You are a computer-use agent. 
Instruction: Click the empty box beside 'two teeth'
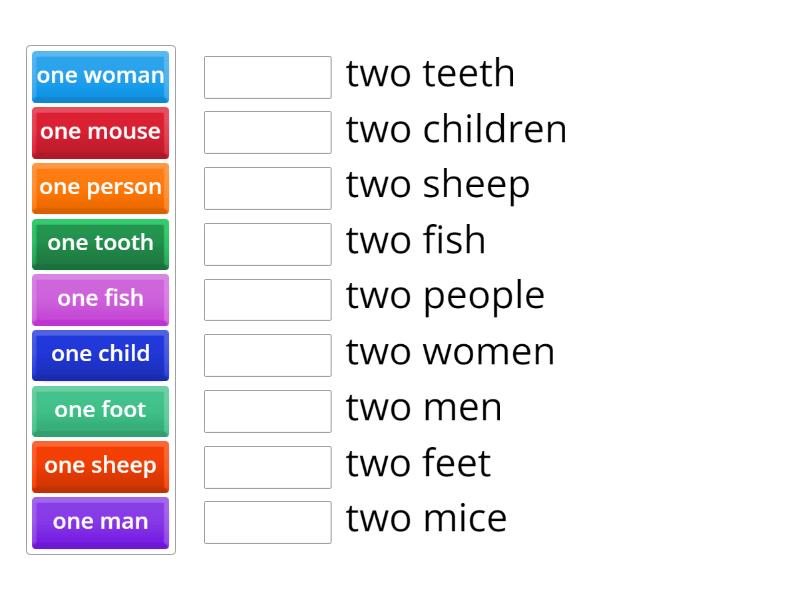(x=267, y=77)
